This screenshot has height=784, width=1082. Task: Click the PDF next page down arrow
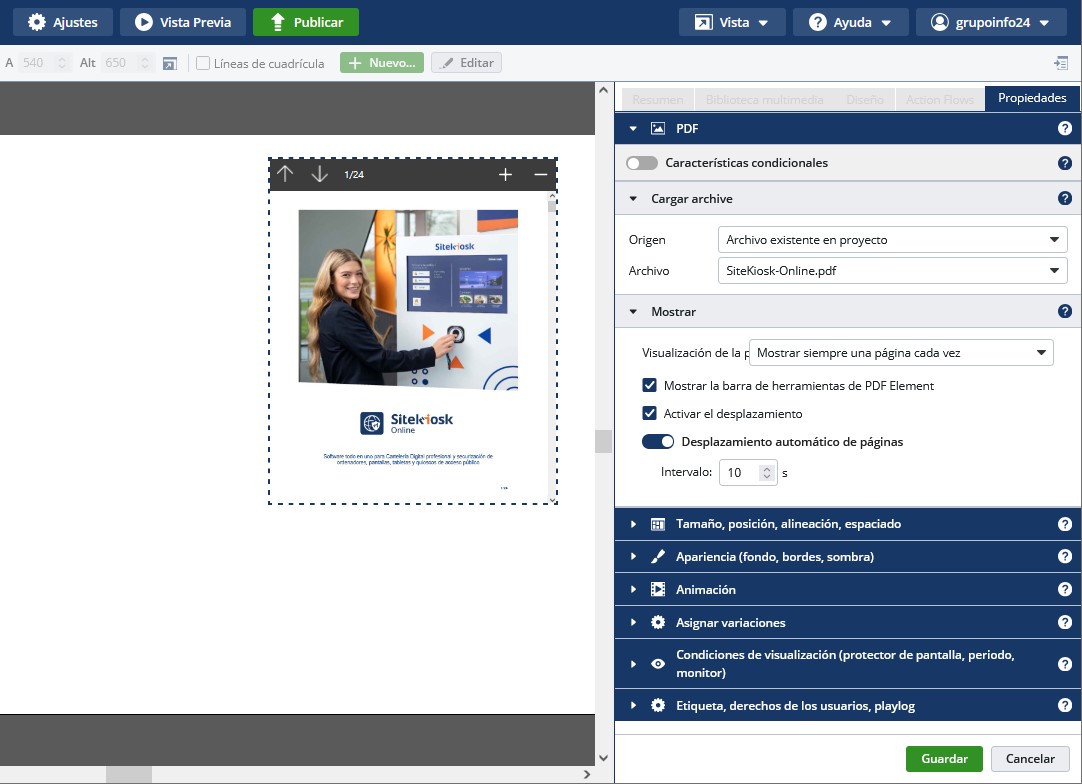(319, 174)
